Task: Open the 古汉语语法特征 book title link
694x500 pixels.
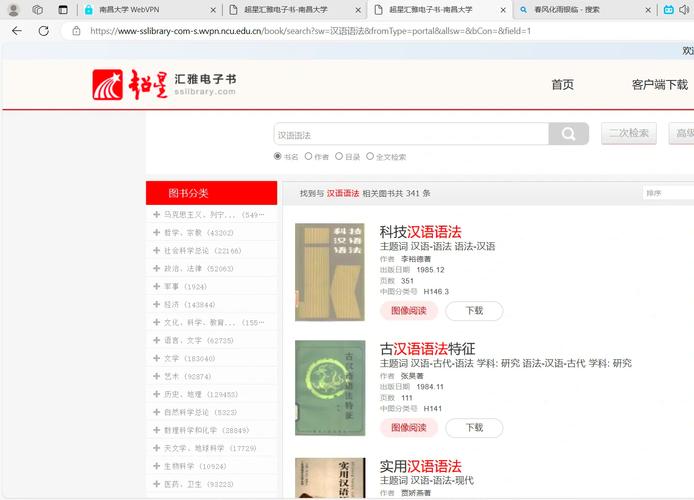Action: pos(427,349)
